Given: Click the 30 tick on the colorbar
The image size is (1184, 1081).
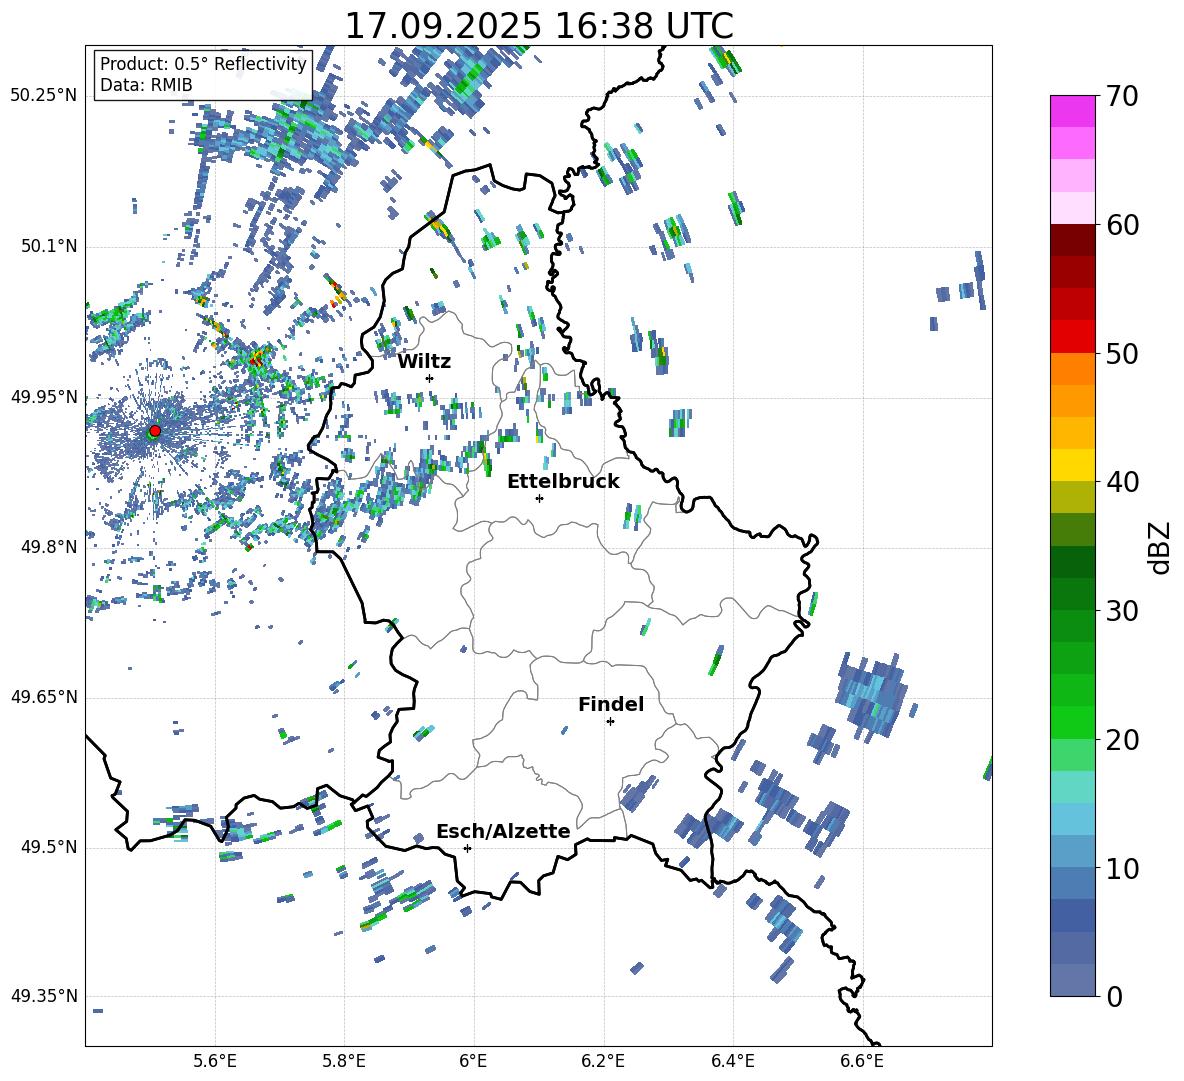Looking at the screenshot, I should click(1121, 611).
